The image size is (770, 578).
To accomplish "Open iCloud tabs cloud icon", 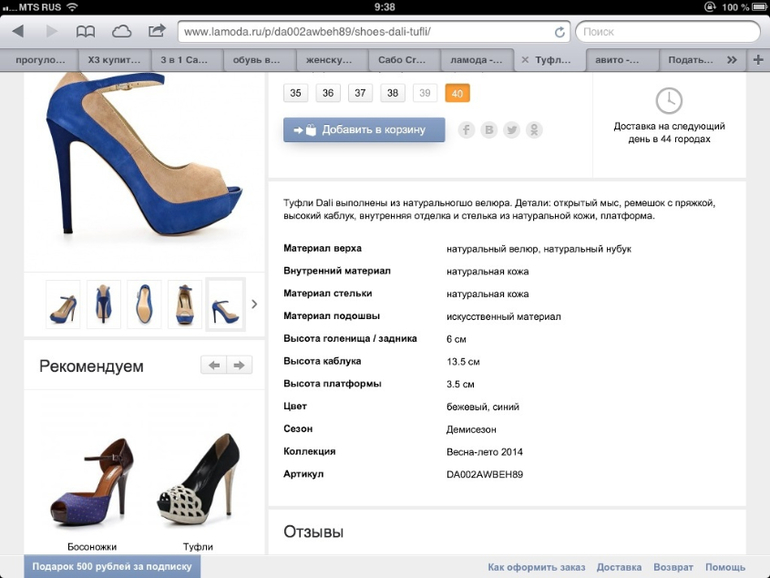I will click(121, 32).
